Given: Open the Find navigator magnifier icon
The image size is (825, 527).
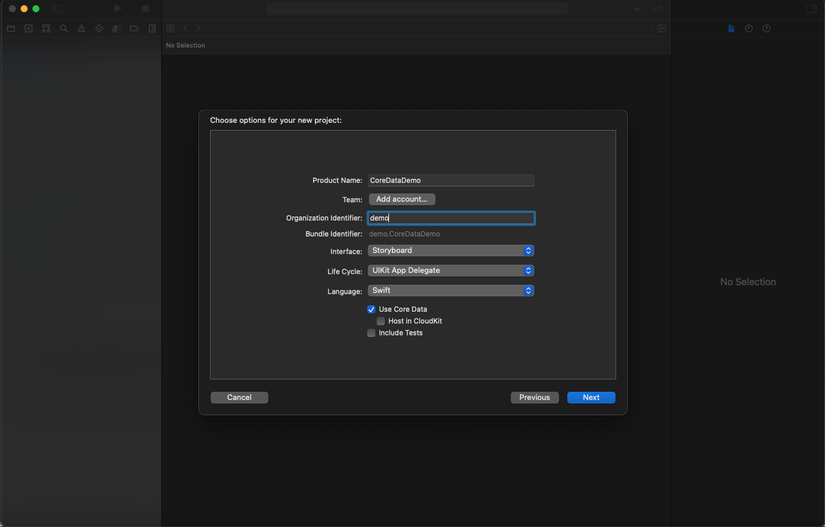Looking at the screenshot, I should pos(64,29).
